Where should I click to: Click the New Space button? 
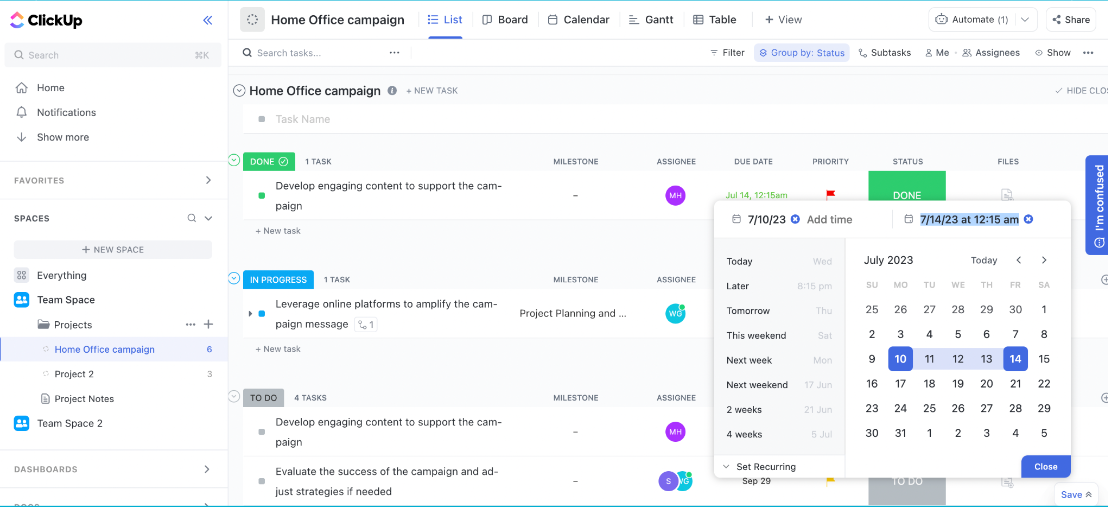[113, 250]
